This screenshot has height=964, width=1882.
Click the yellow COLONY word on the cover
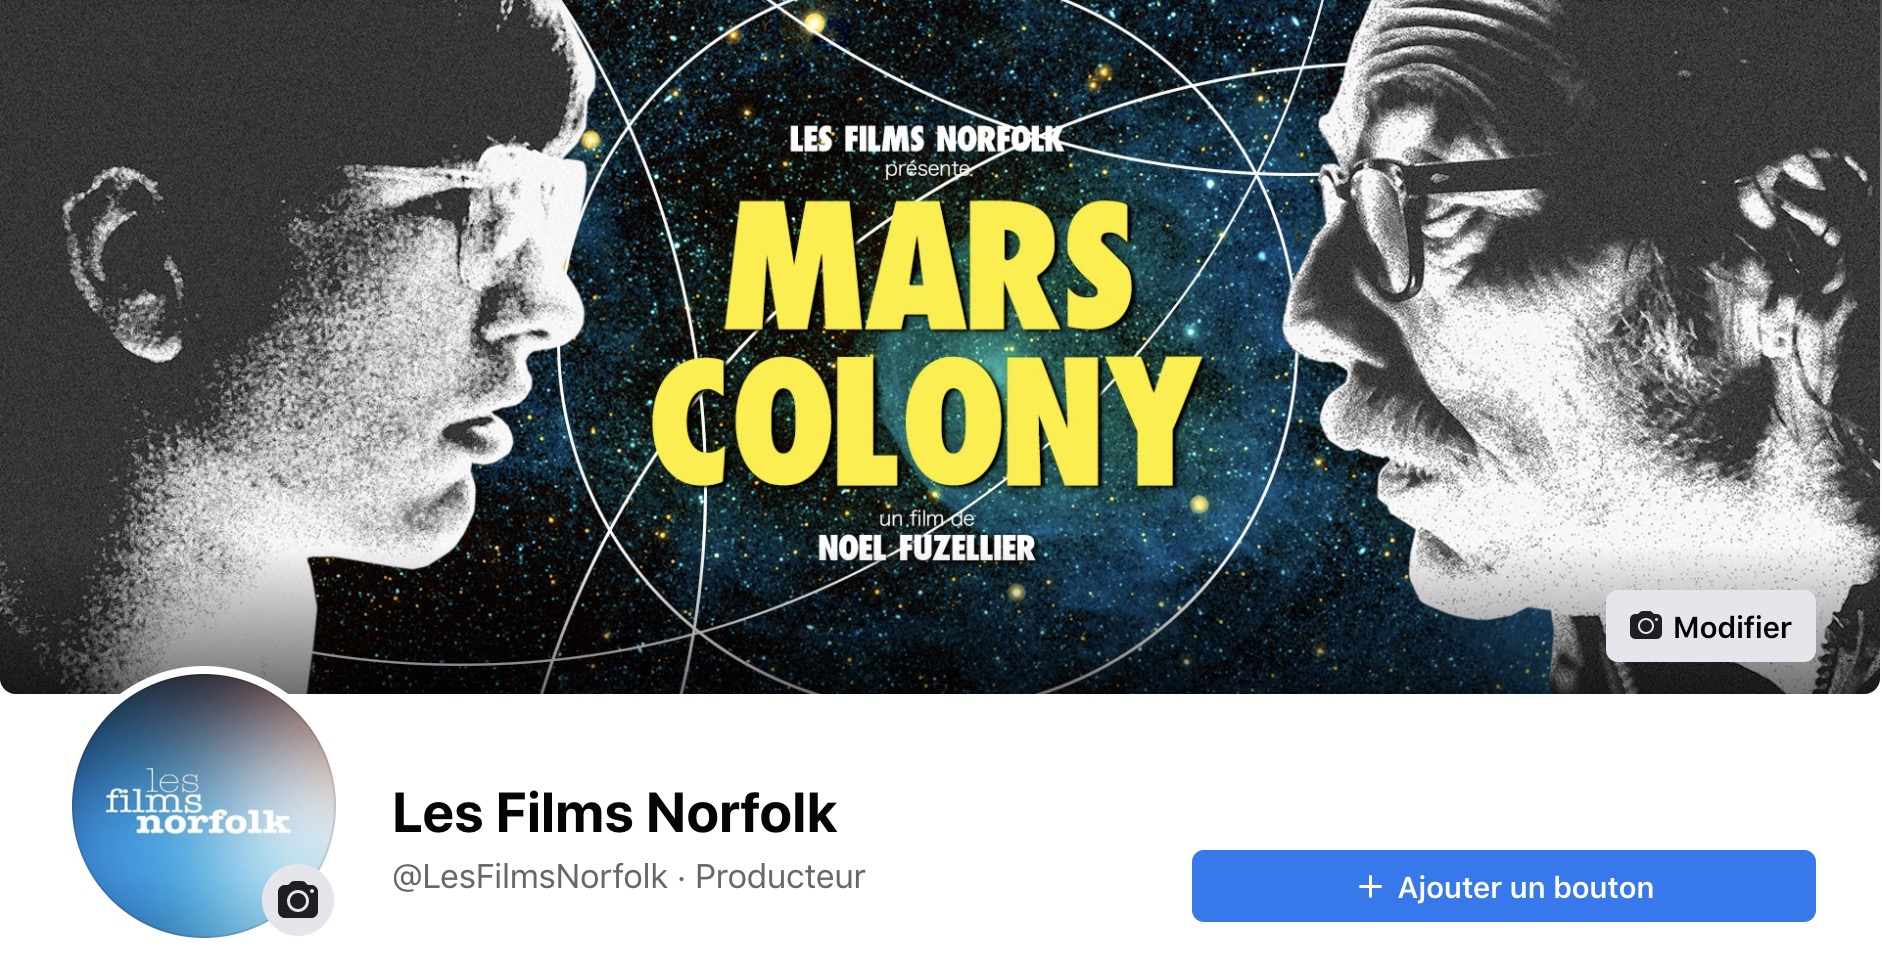coord(926,420)
